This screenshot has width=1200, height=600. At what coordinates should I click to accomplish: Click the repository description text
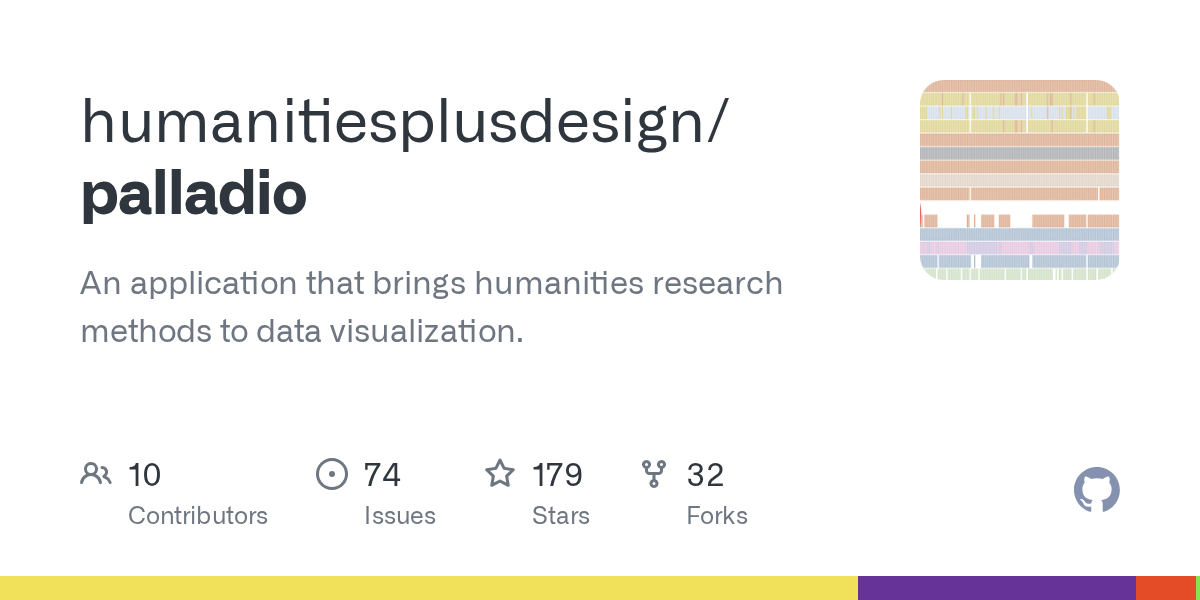(431, 307)
